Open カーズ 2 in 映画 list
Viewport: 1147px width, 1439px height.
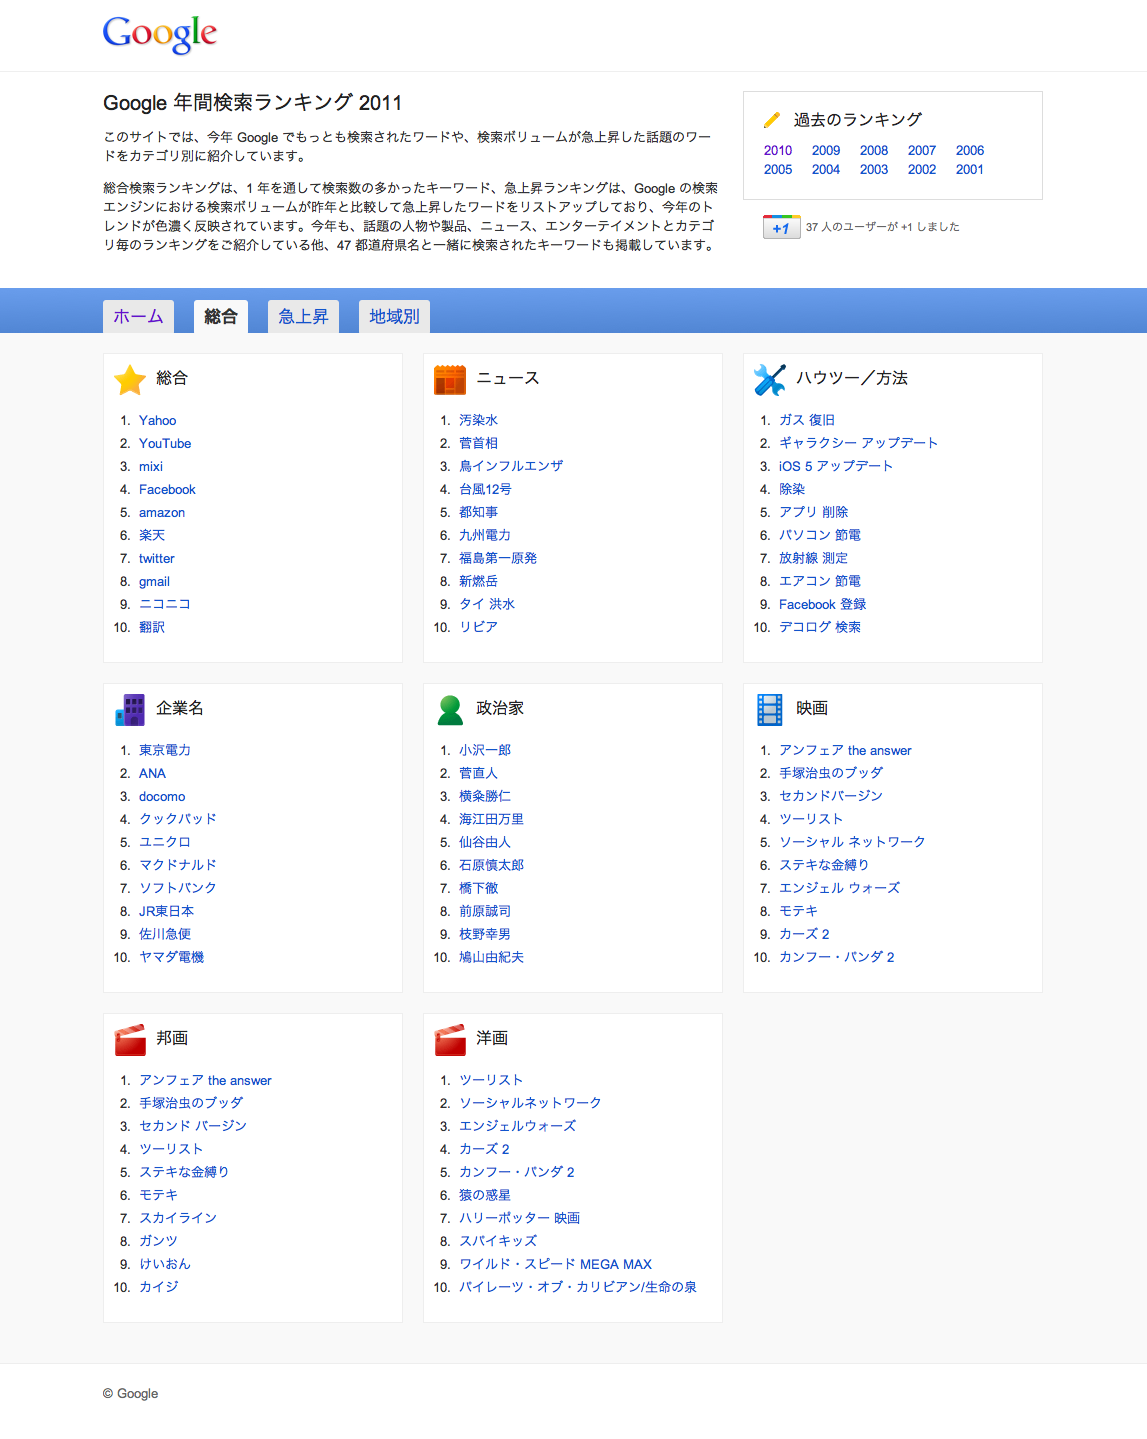[x=804, y=935]
